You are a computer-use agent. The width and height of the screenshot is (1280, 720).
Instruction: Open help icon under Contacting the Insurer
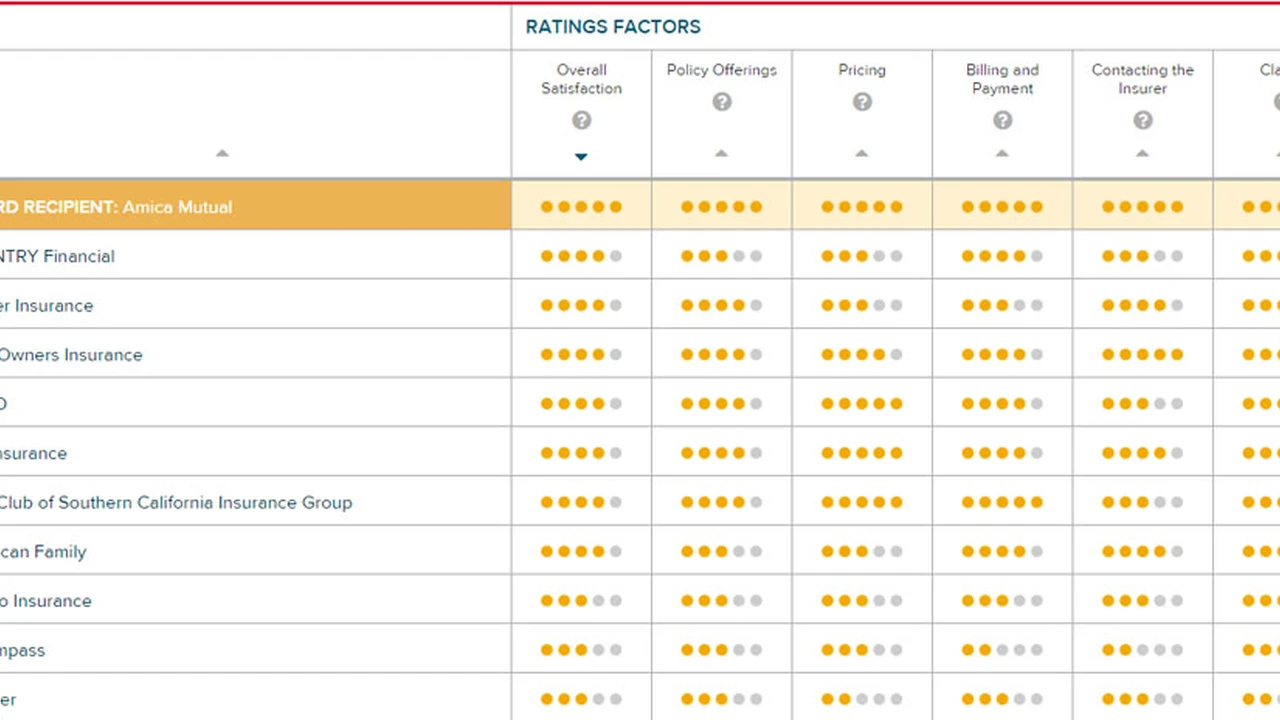pos(1142,120)
